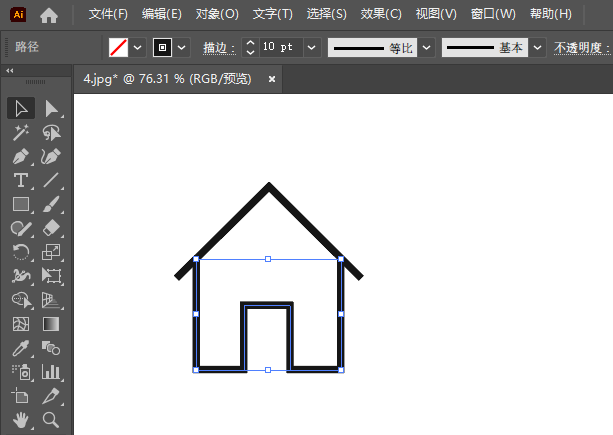Select the Free Transform tool
This screenshot has height=435, width=613.
pos(51,276)
